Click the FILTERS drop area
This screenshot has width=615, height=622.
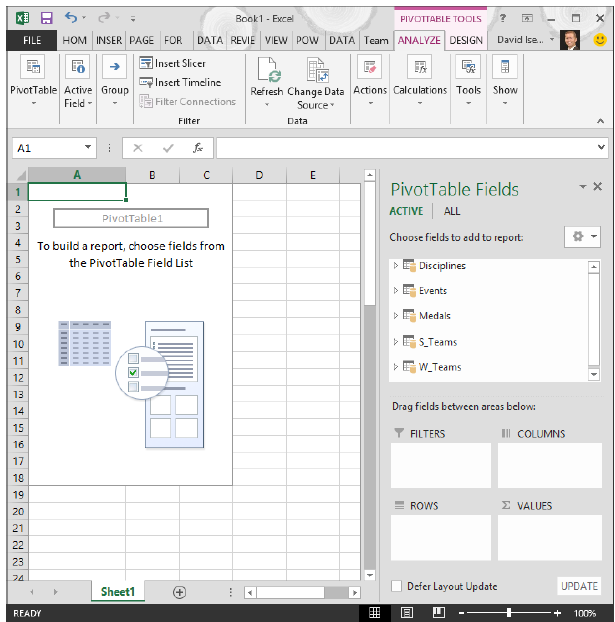point(441,465)
